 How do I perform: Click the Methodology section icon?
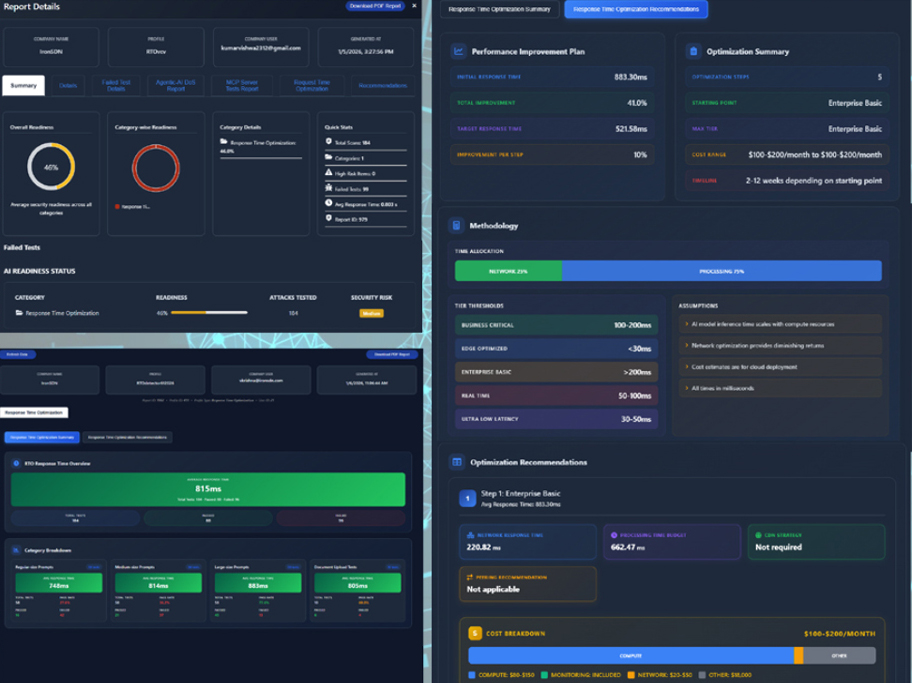[456, 226]
